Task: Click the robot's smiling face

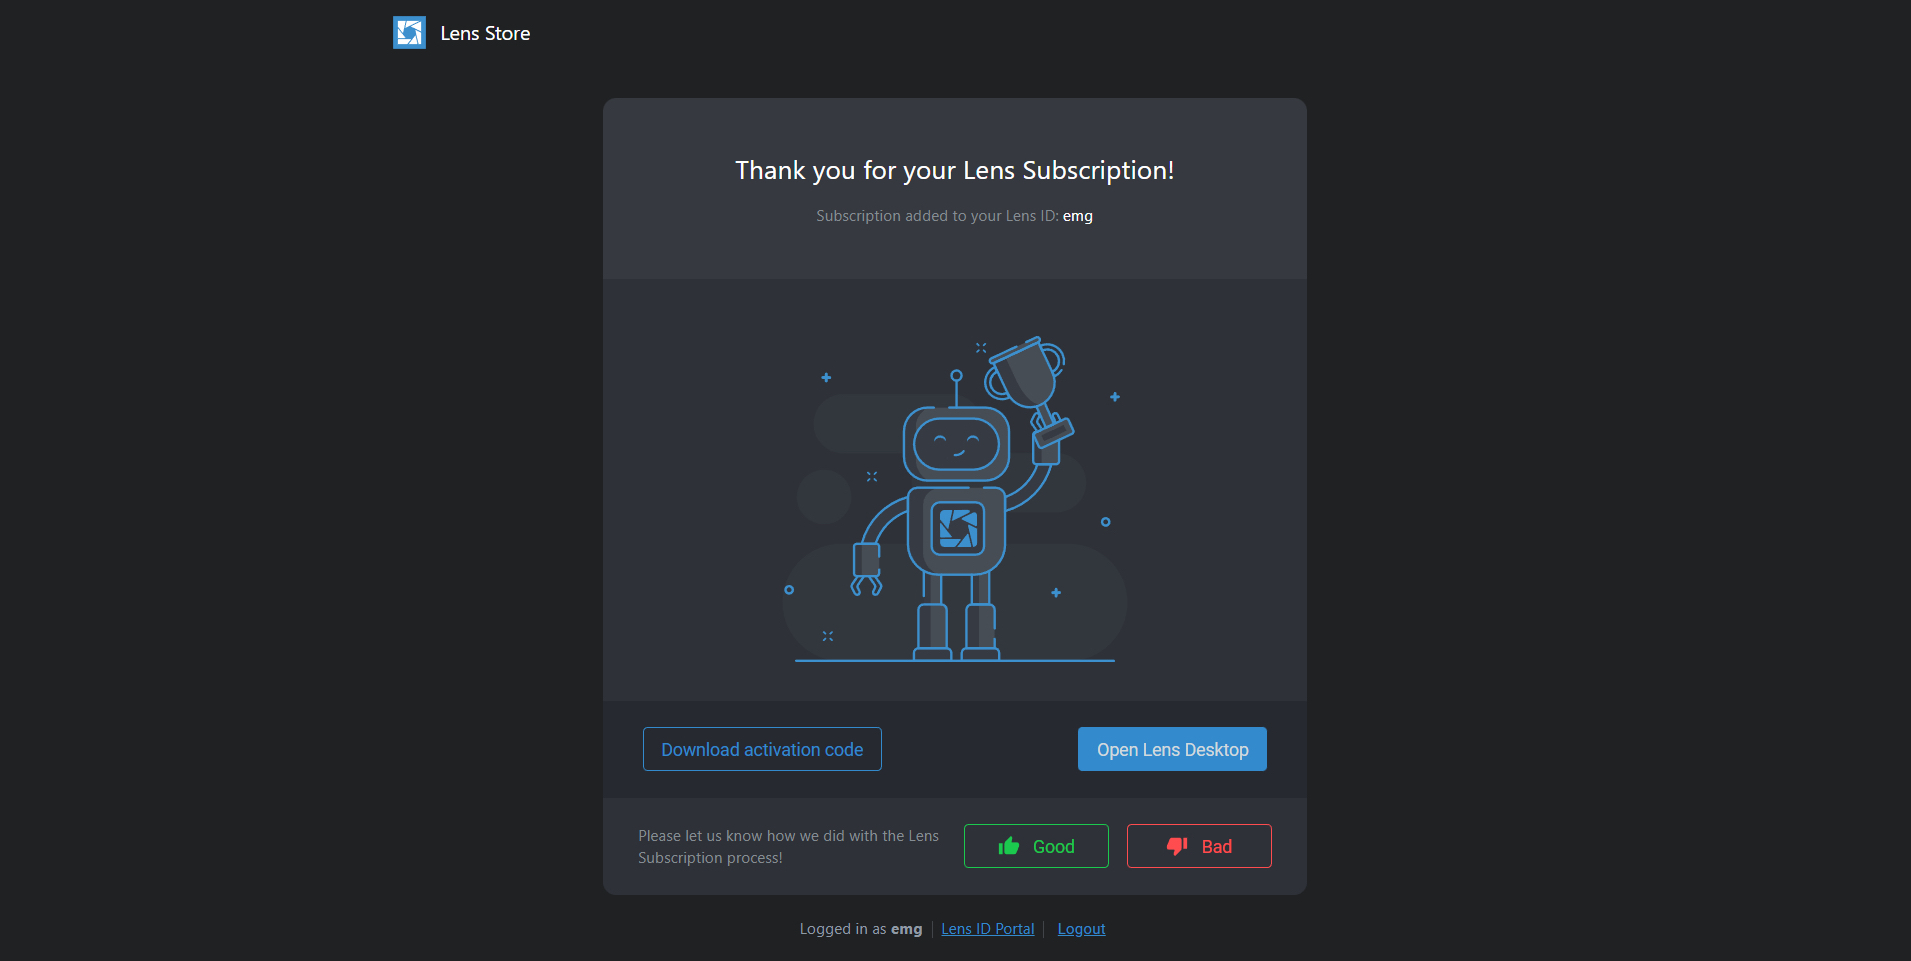Action: click(956, 444)
